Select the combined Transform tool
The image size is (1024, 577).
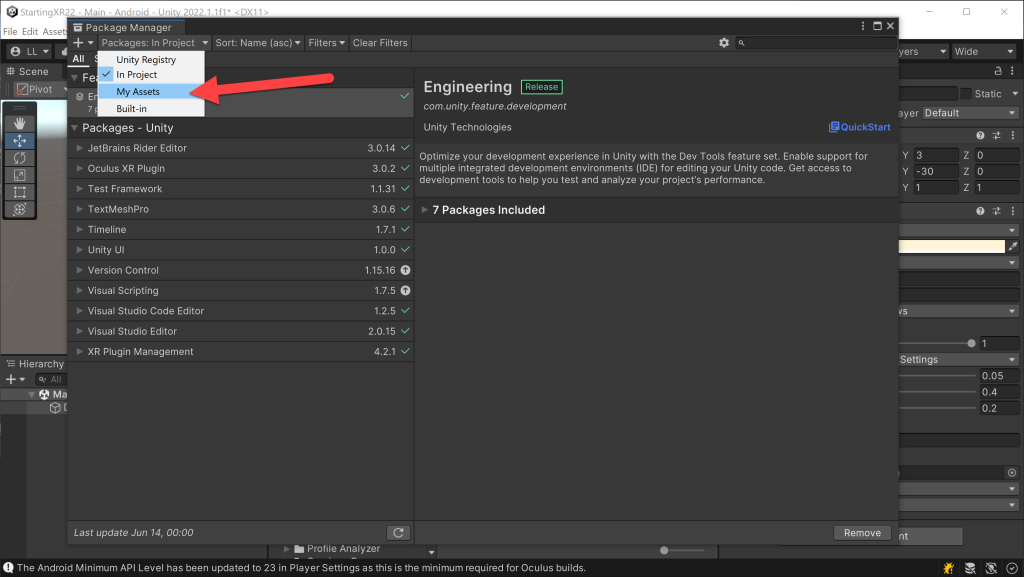pos(20,210)
